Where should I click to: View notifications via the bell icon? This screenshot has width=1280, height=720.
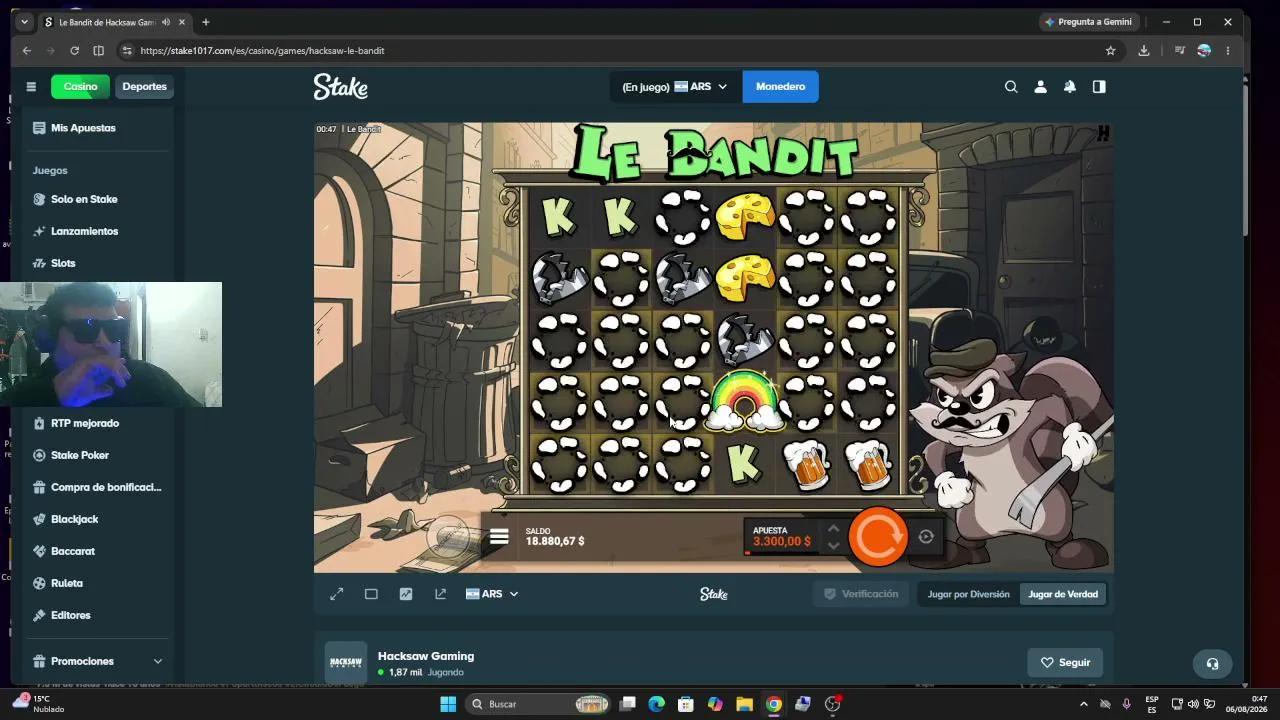[x=1070, y=87]
